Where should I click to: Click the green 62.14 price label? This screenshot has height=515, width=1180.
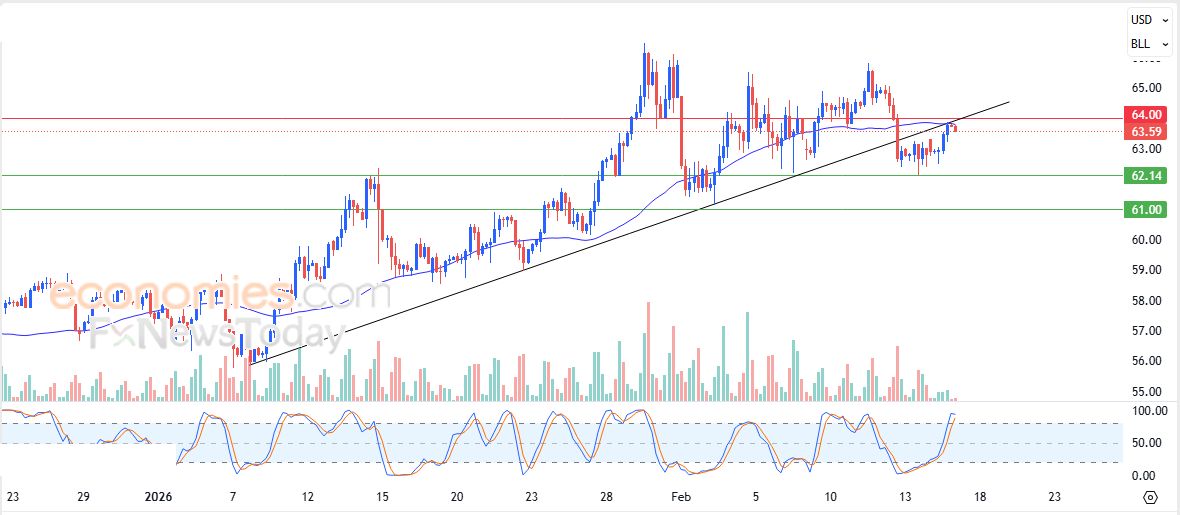click(1146, 176)
